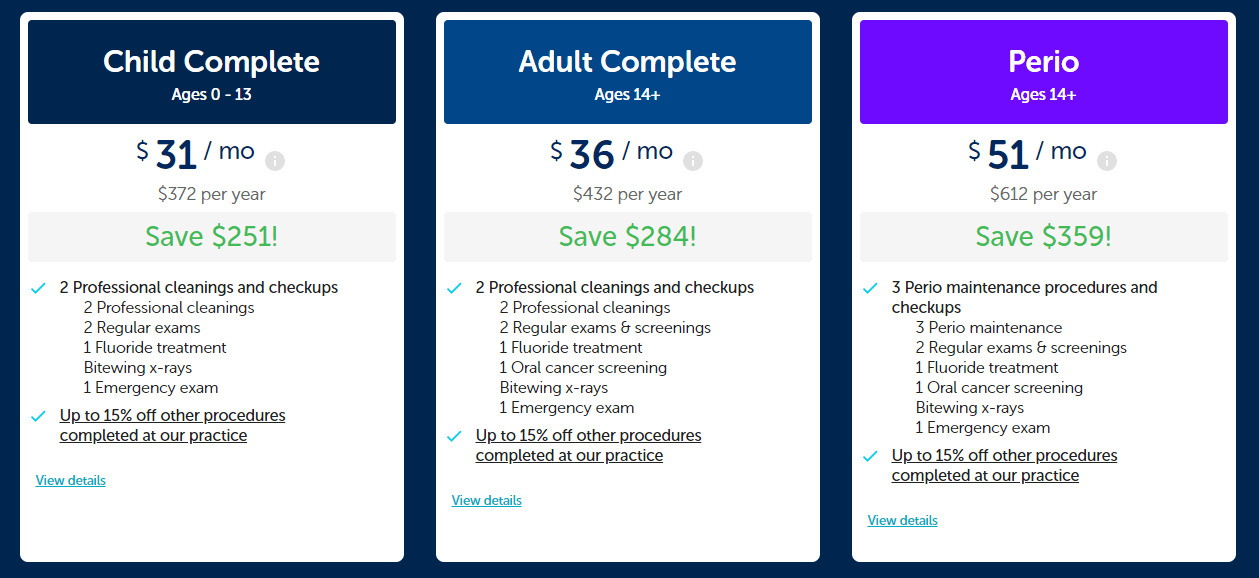Click checkmark beside Perio maintenance procedures
Image resolution: width=1259 pixels, height=578 pixels.
(870, 288)
